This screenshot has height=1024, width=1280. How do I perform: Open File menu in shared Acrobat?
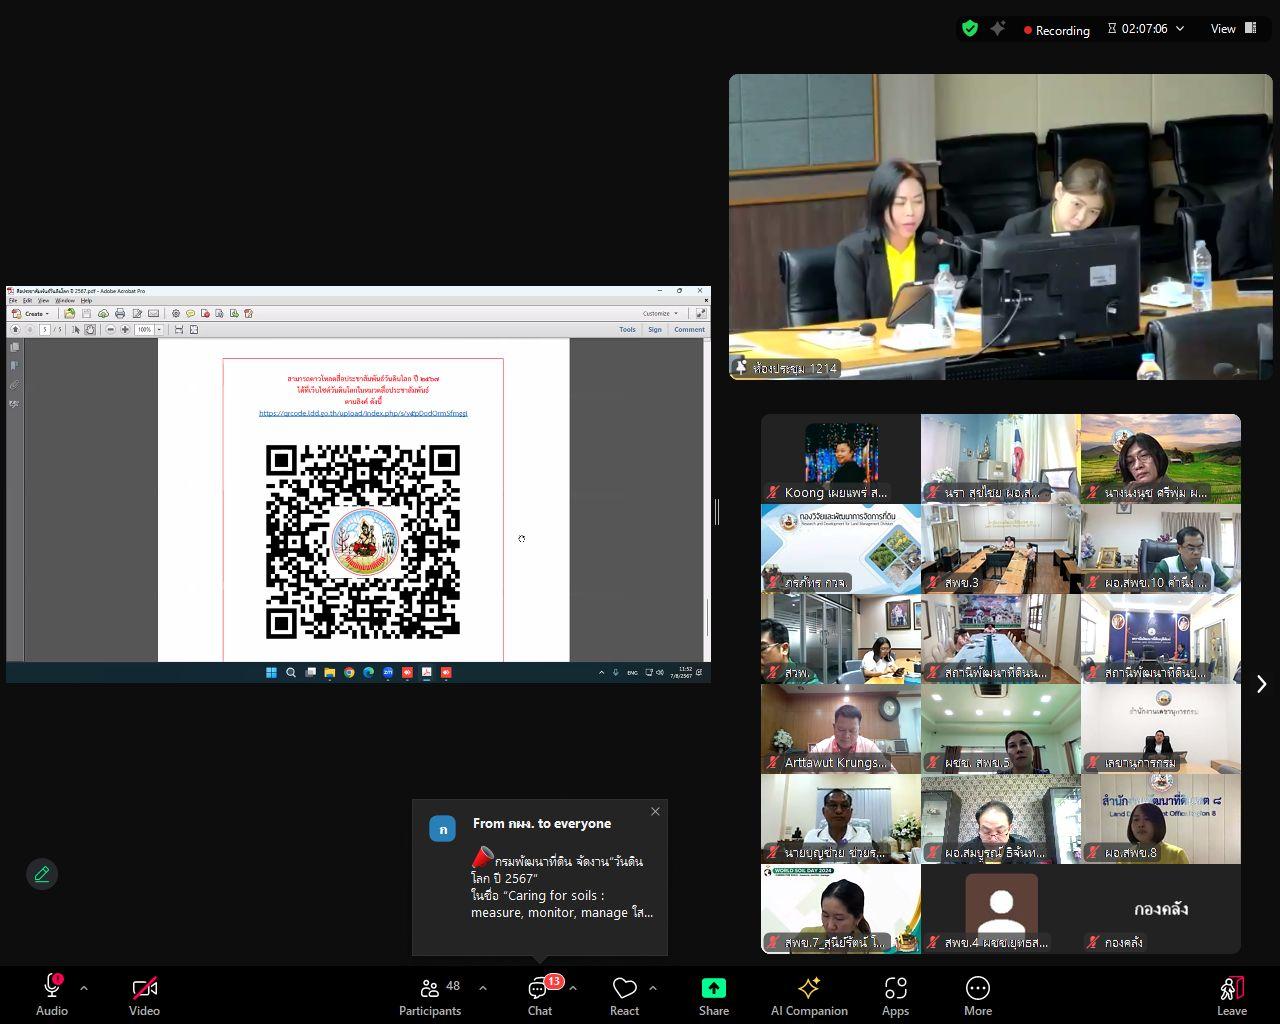click(13, 300)
